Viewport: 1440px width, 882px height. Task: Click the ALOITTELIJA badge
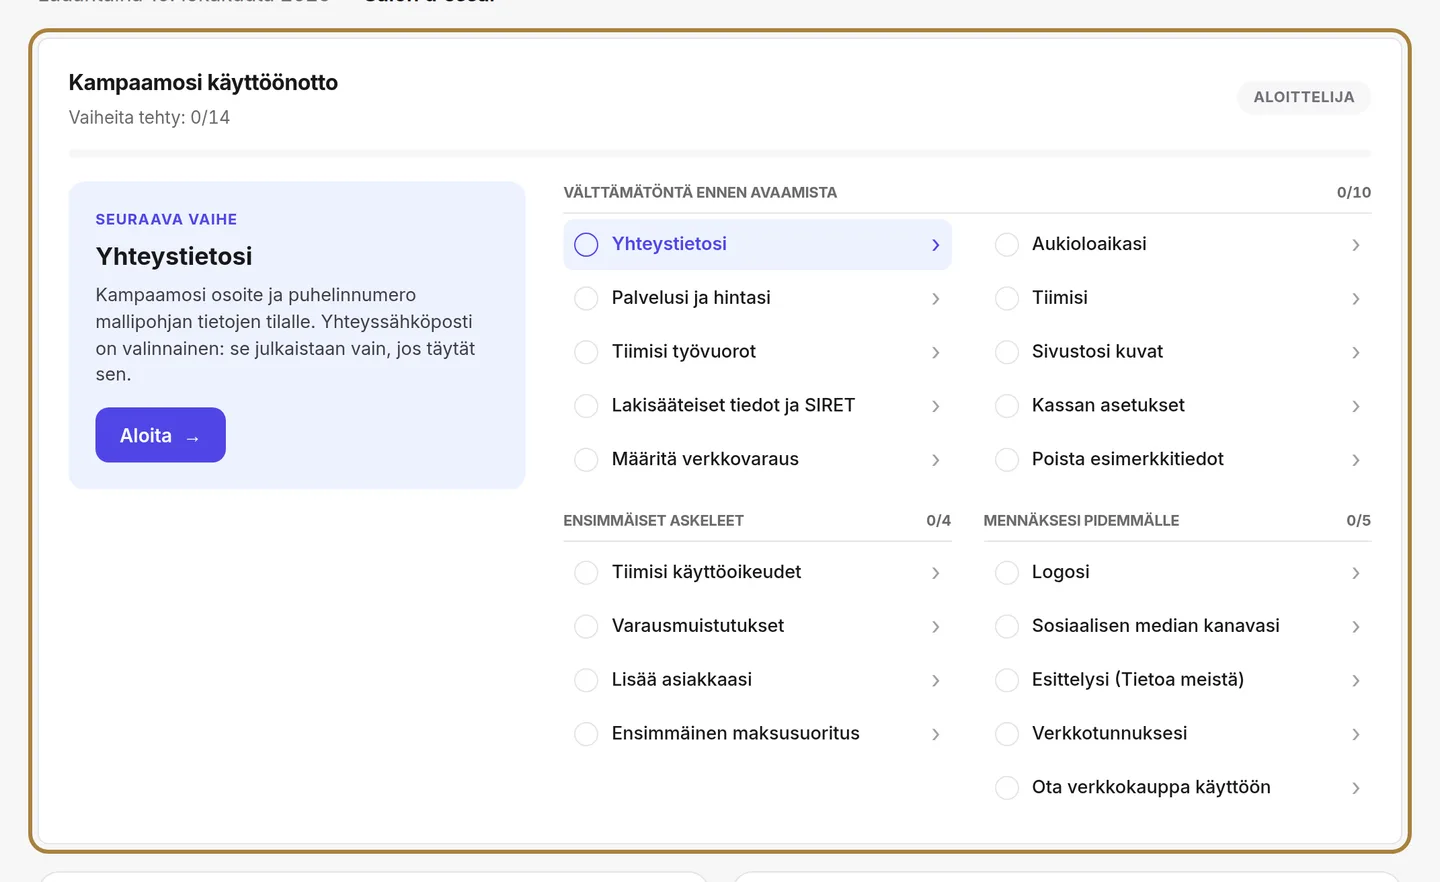click(1304, 97)
